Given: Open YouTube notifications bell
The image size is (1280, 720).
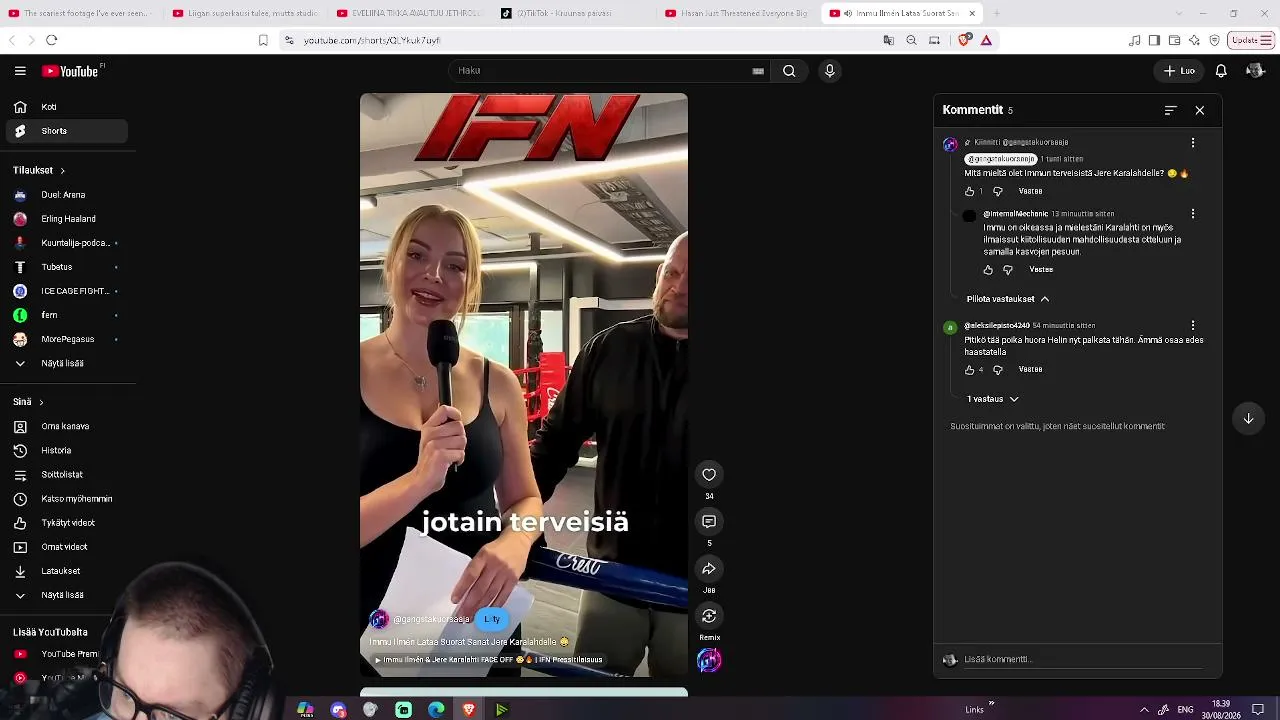Looking at the screenshot, I should (x=1221, y=71).
